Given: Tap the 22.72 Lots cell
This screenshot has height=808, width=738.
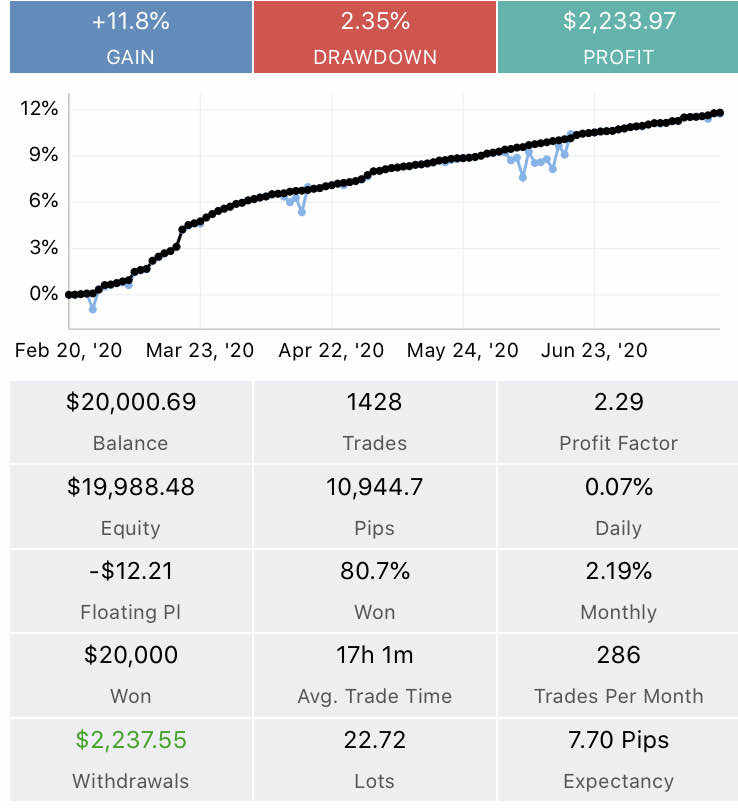Looking at the screenshot, I should point(375,760).
